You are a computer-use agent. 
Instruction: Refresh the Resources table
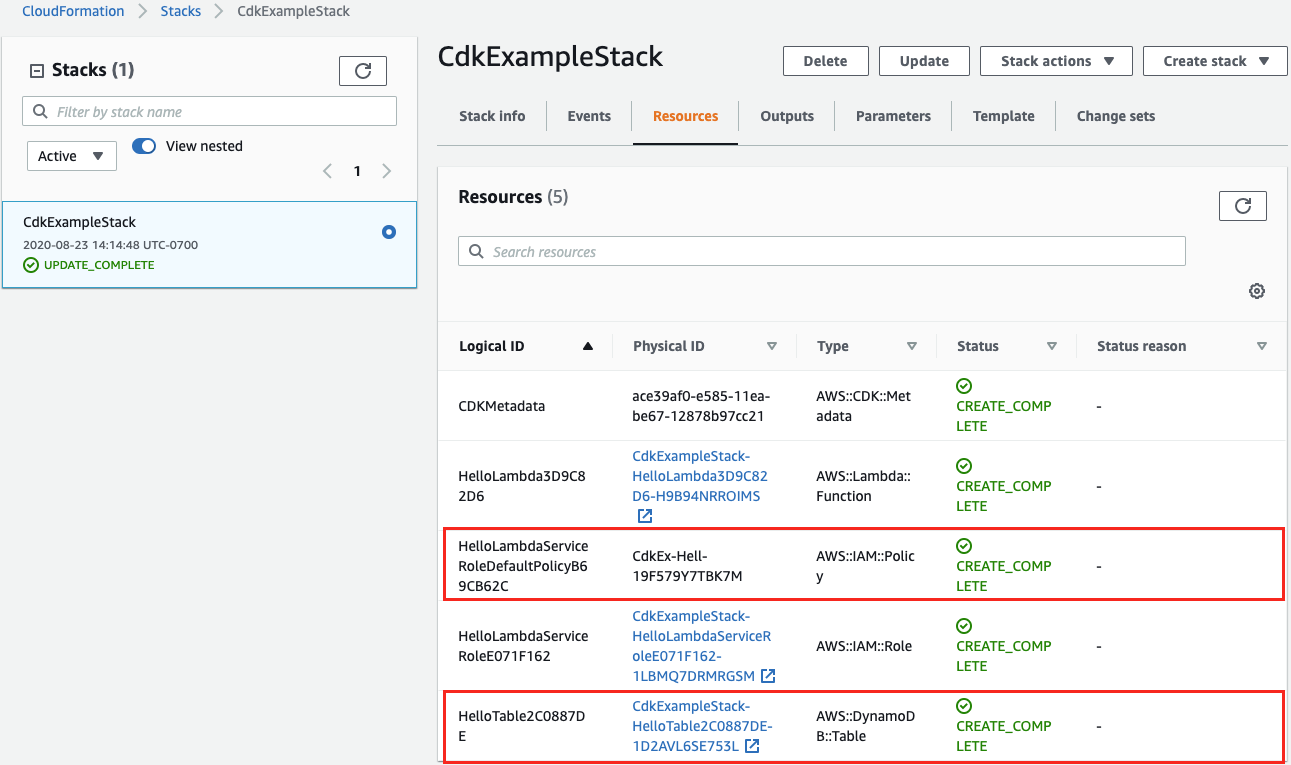(1243, 206)
